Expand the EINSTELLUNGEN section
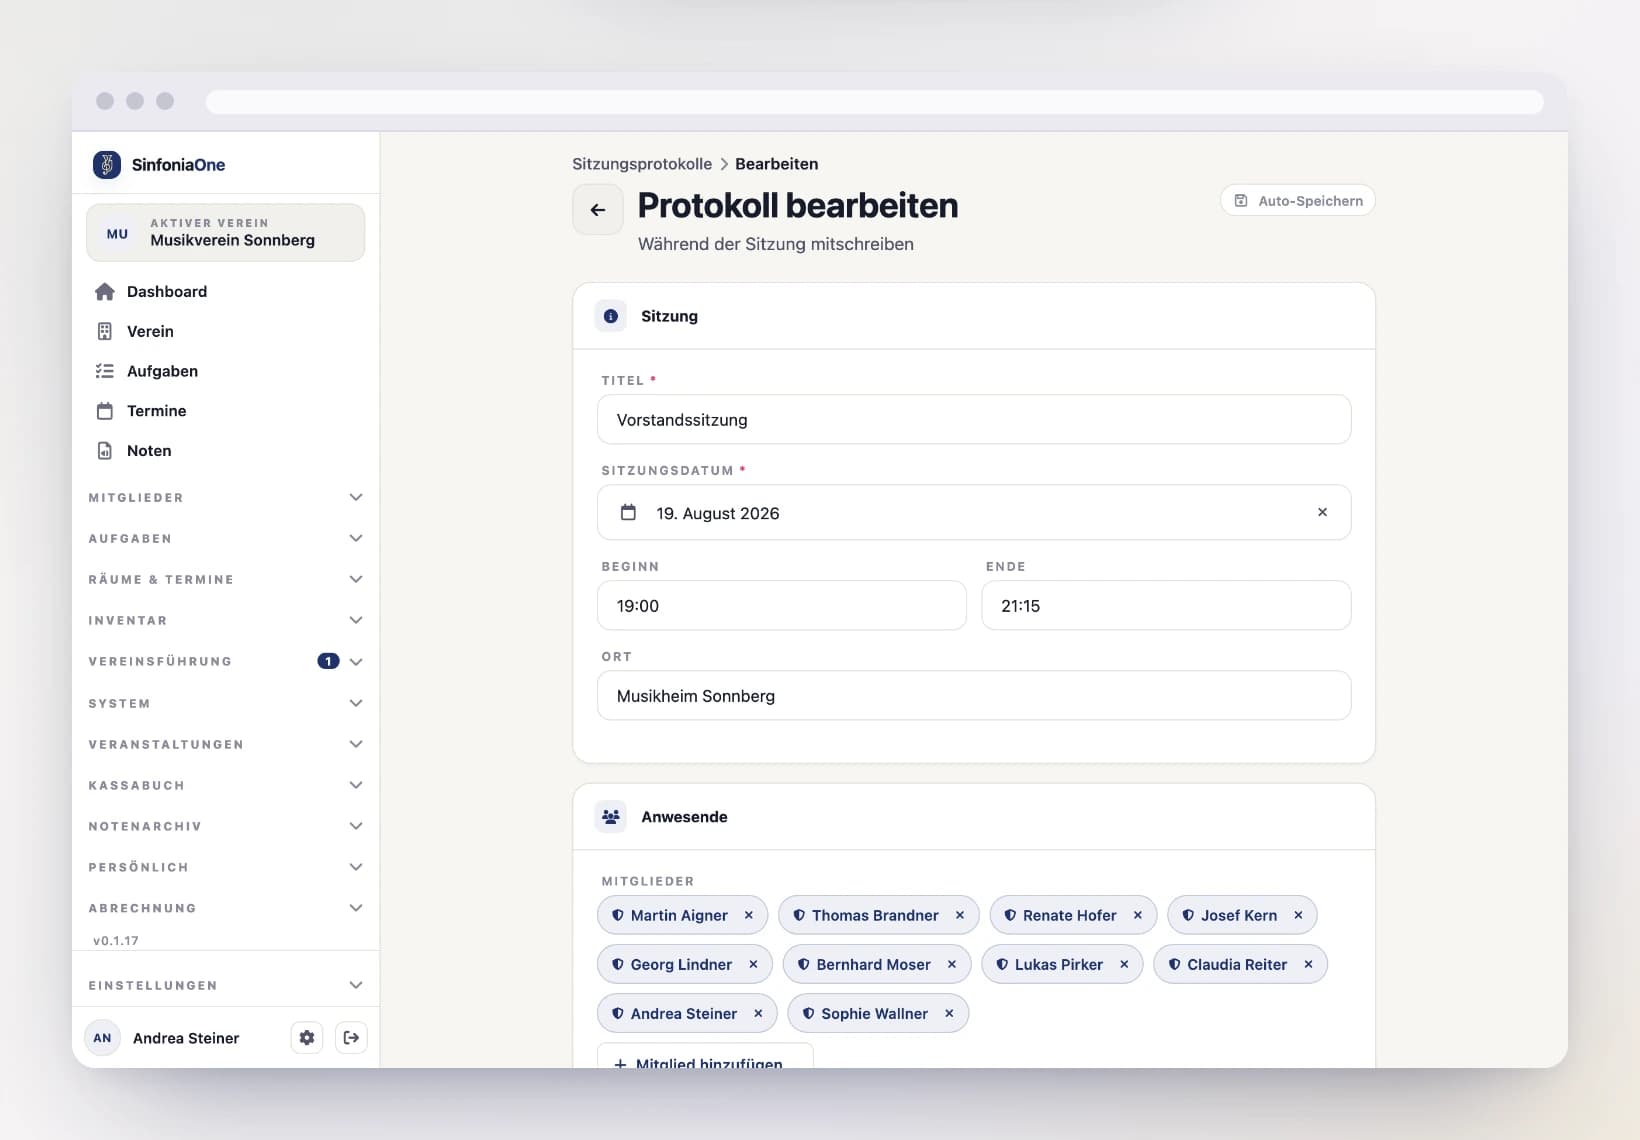1640x1140 pixels. click(225, 985)
